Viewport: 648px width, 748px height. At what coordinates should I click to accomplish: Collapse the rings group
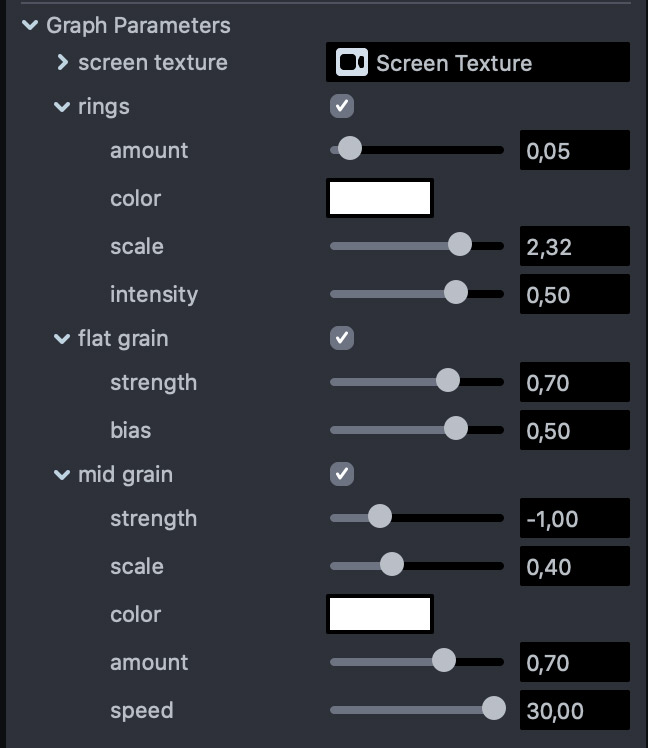pyautogui.click(x=62, y=107)
